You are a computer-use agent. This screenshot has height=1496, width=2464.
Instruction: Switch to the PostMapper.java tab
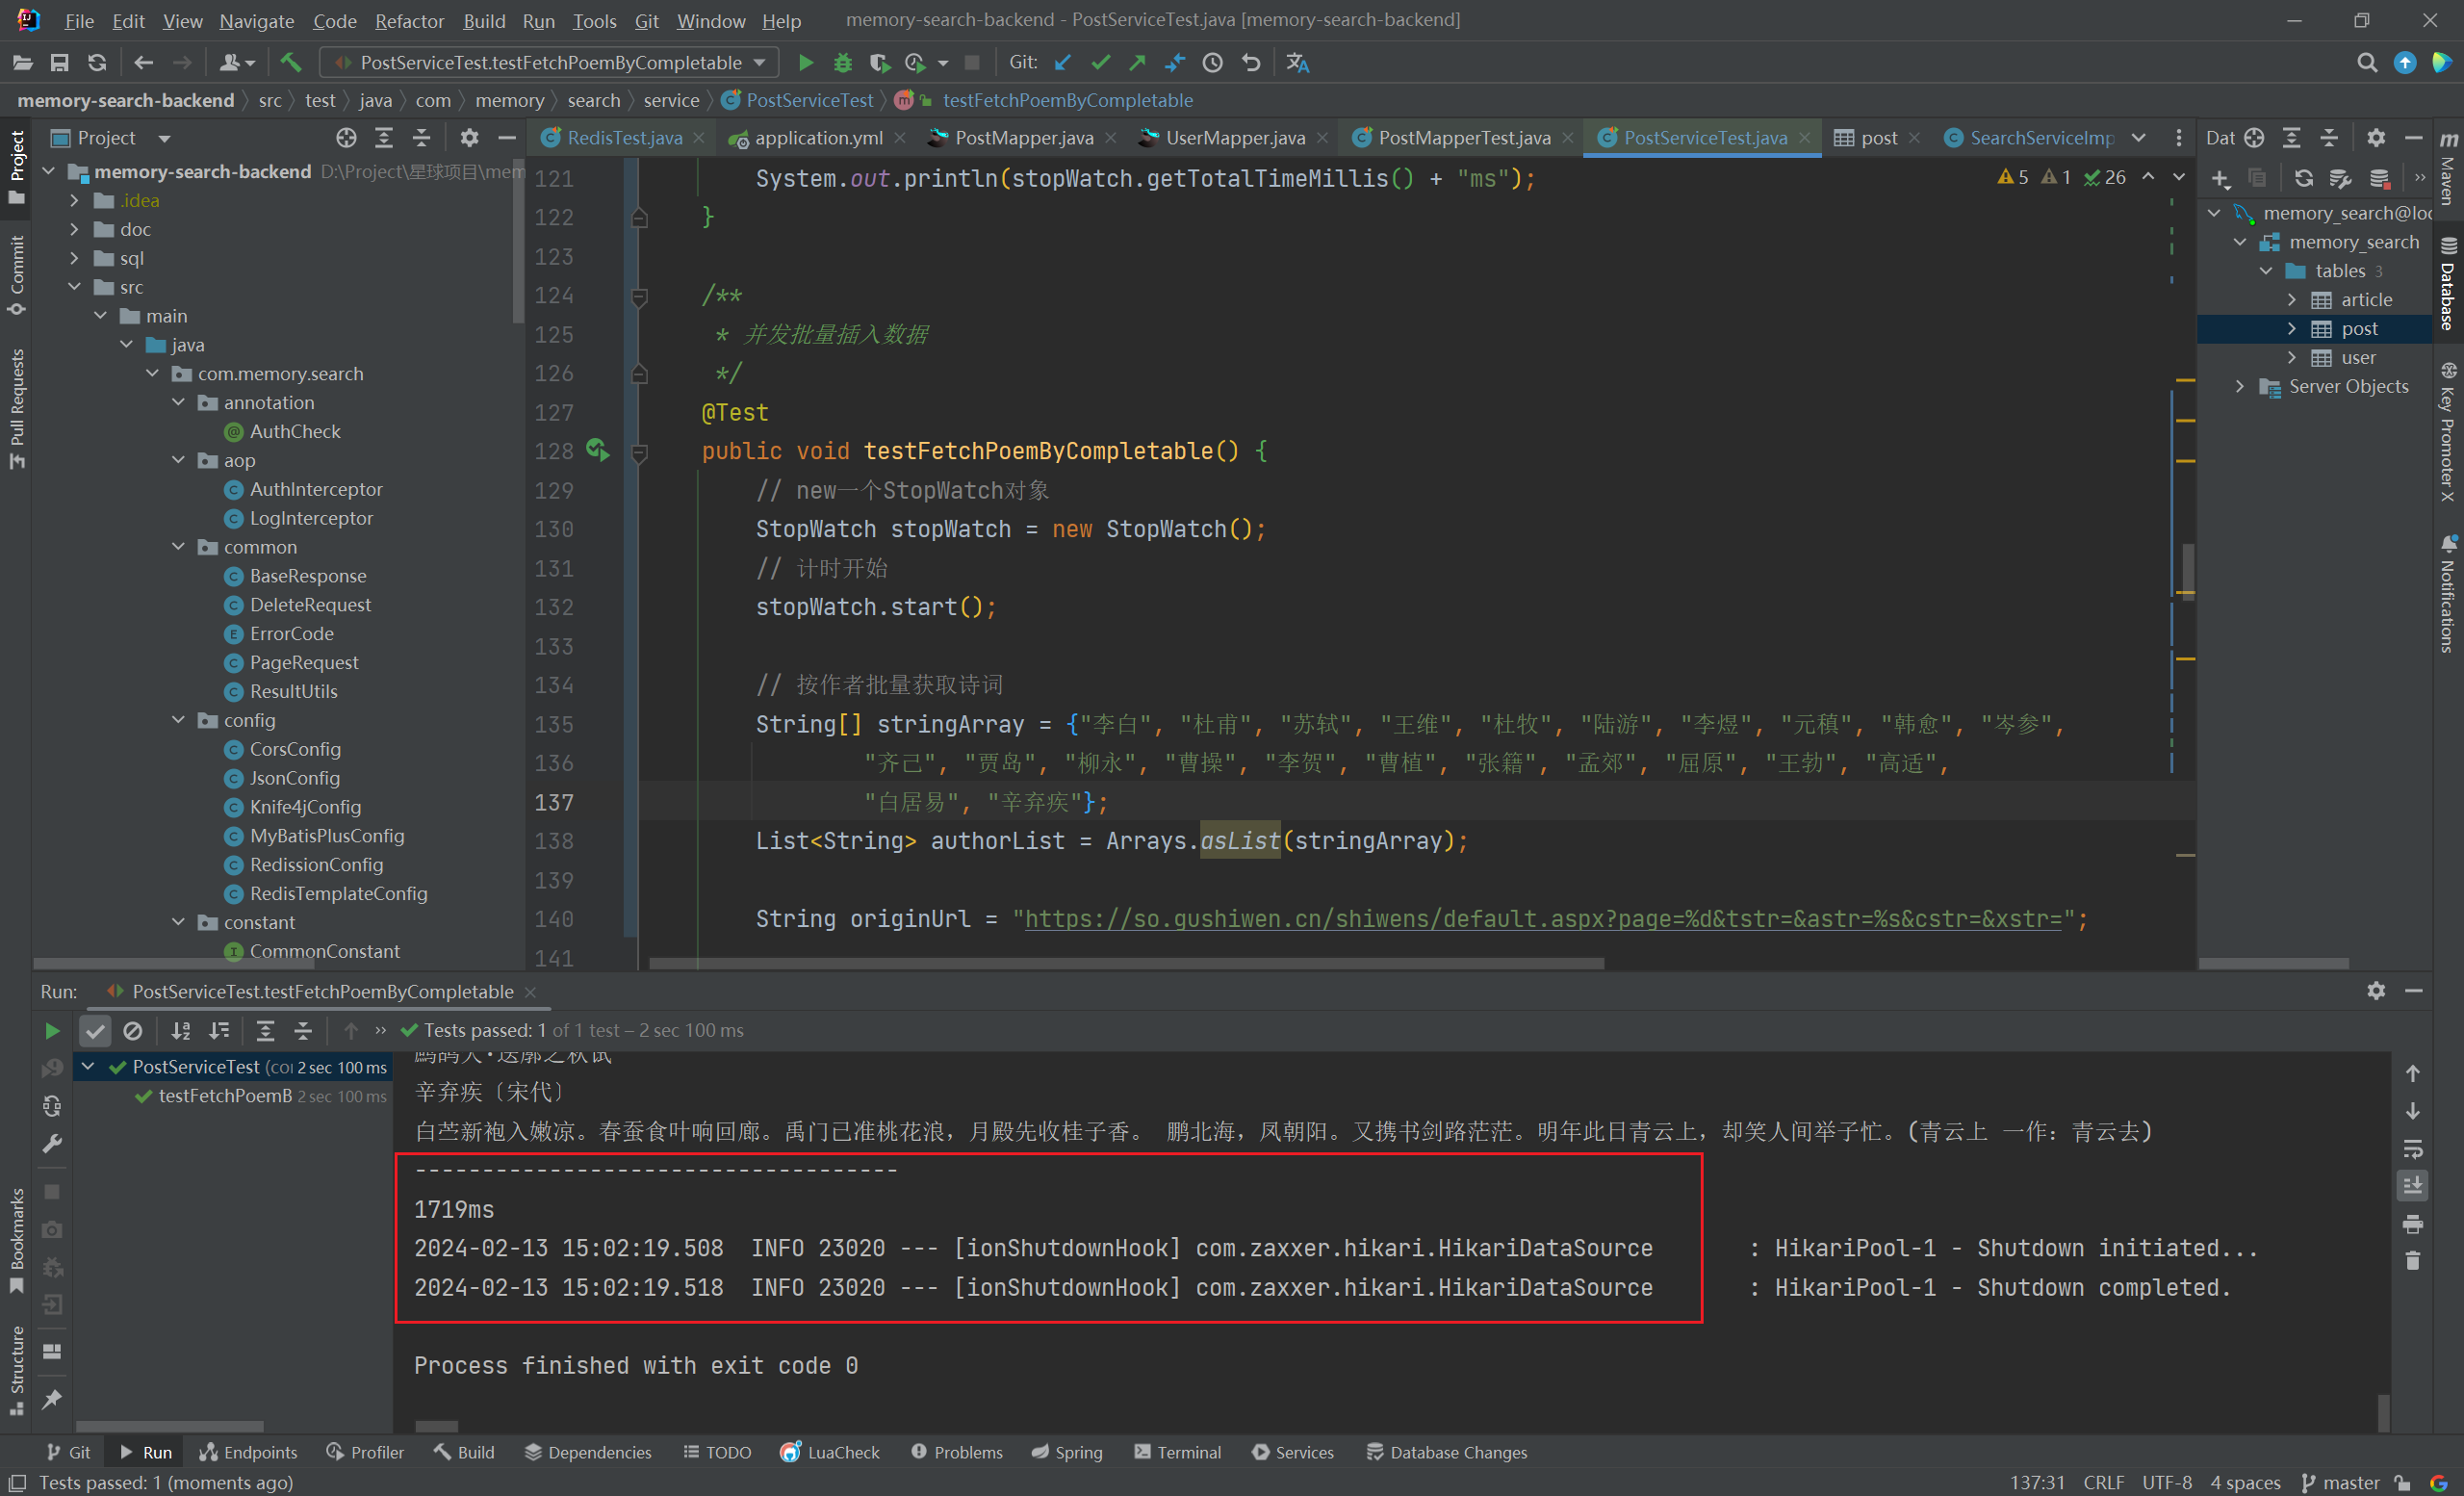click(x=1023, y=138)
